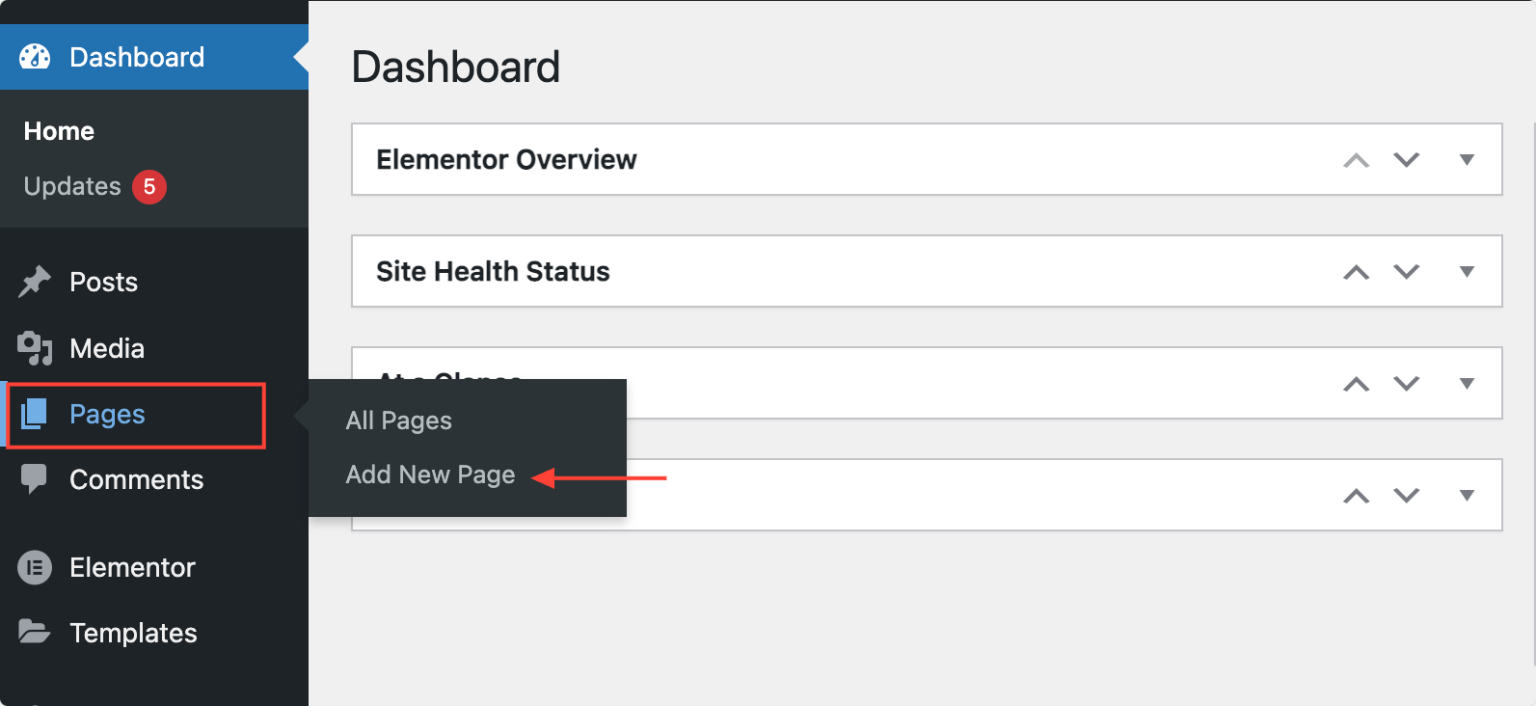The height and width of the screenshot is (706, 1536).
Task: Open the Site Health Status dropdown triangle
Action: [x=1467, y=271]
